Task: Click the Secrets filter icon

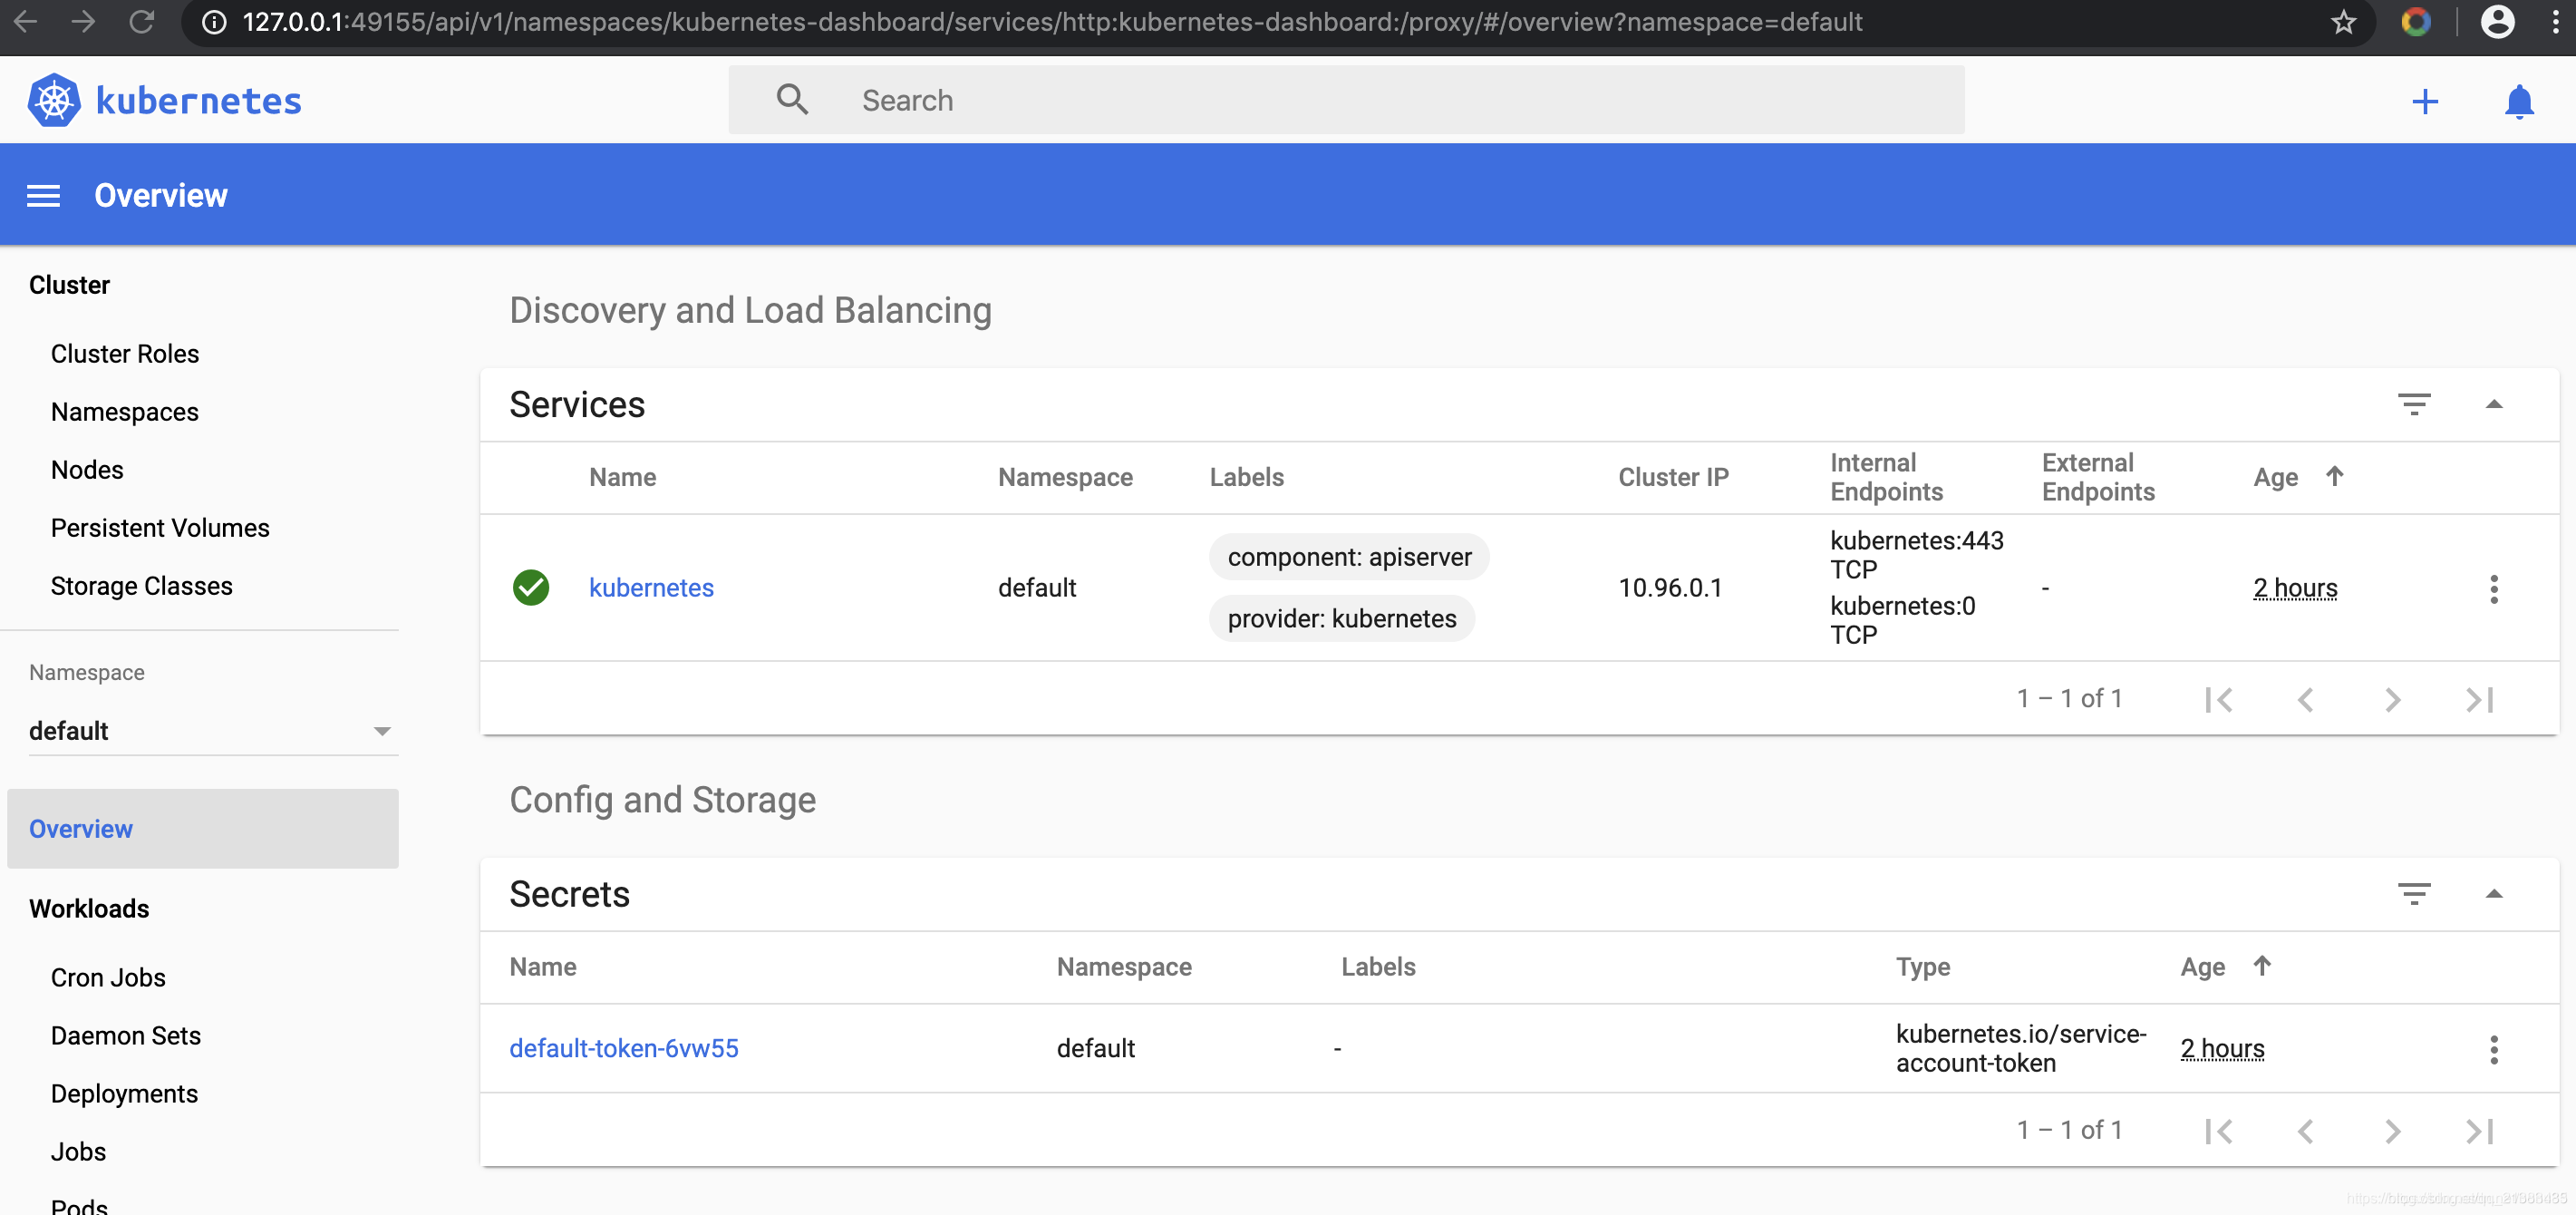Action: click(2413, 893)
